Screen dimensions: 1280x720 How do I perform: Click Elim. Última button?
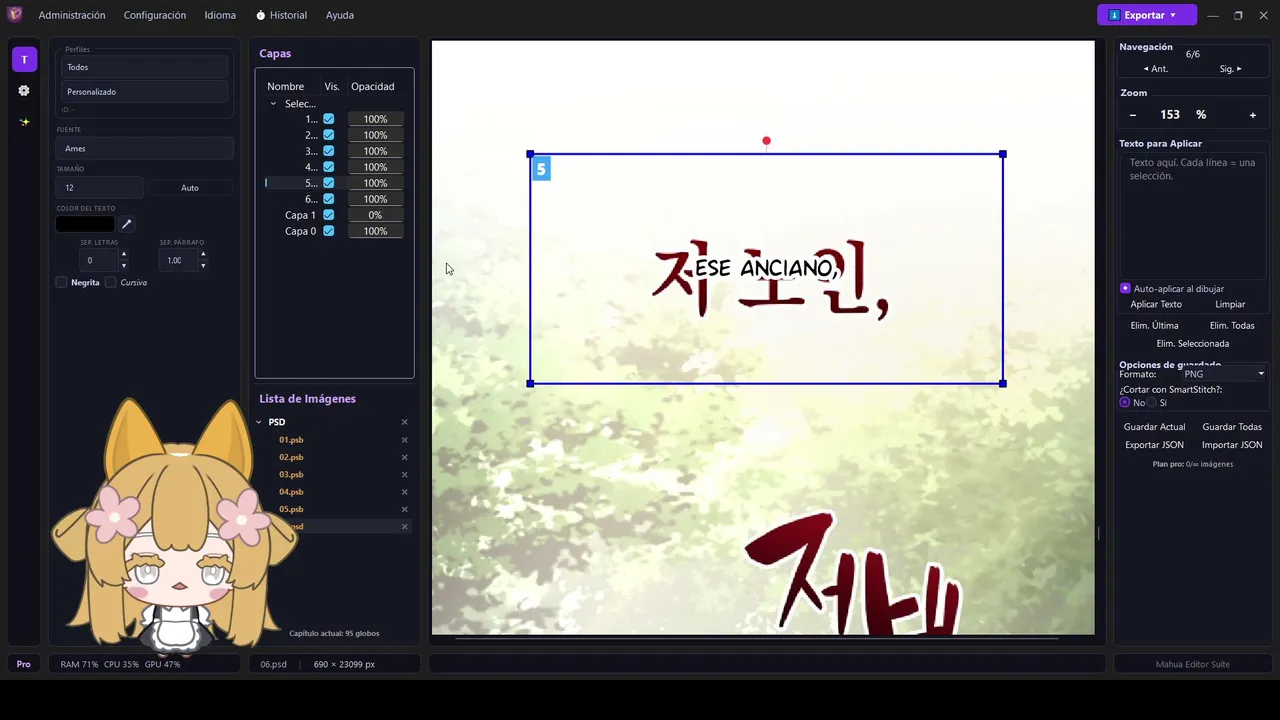point(1154,325)
